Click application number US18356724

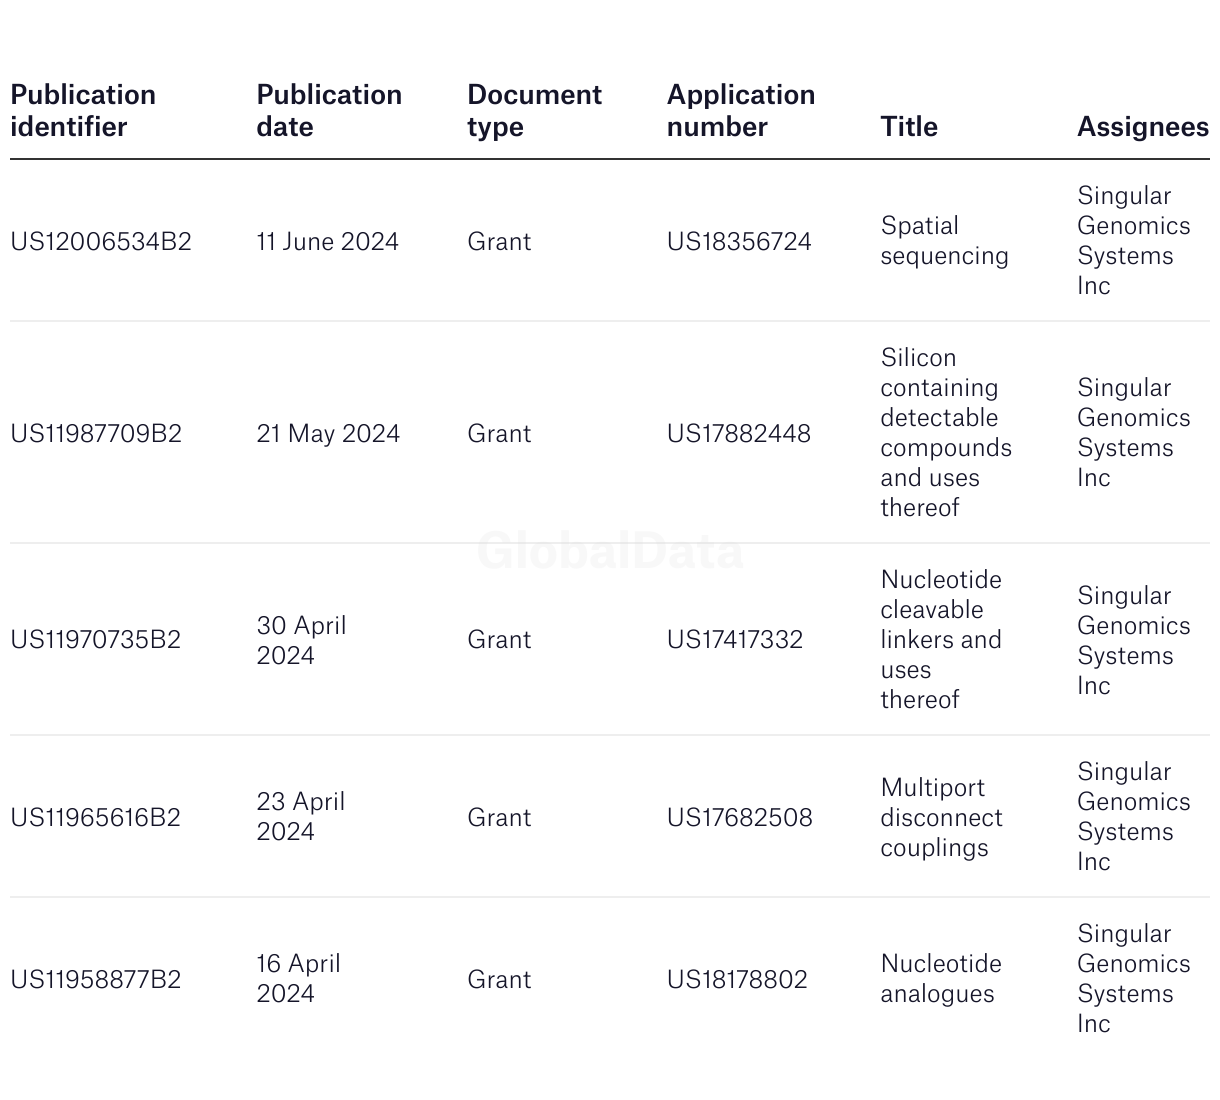(x=739, y=242)
